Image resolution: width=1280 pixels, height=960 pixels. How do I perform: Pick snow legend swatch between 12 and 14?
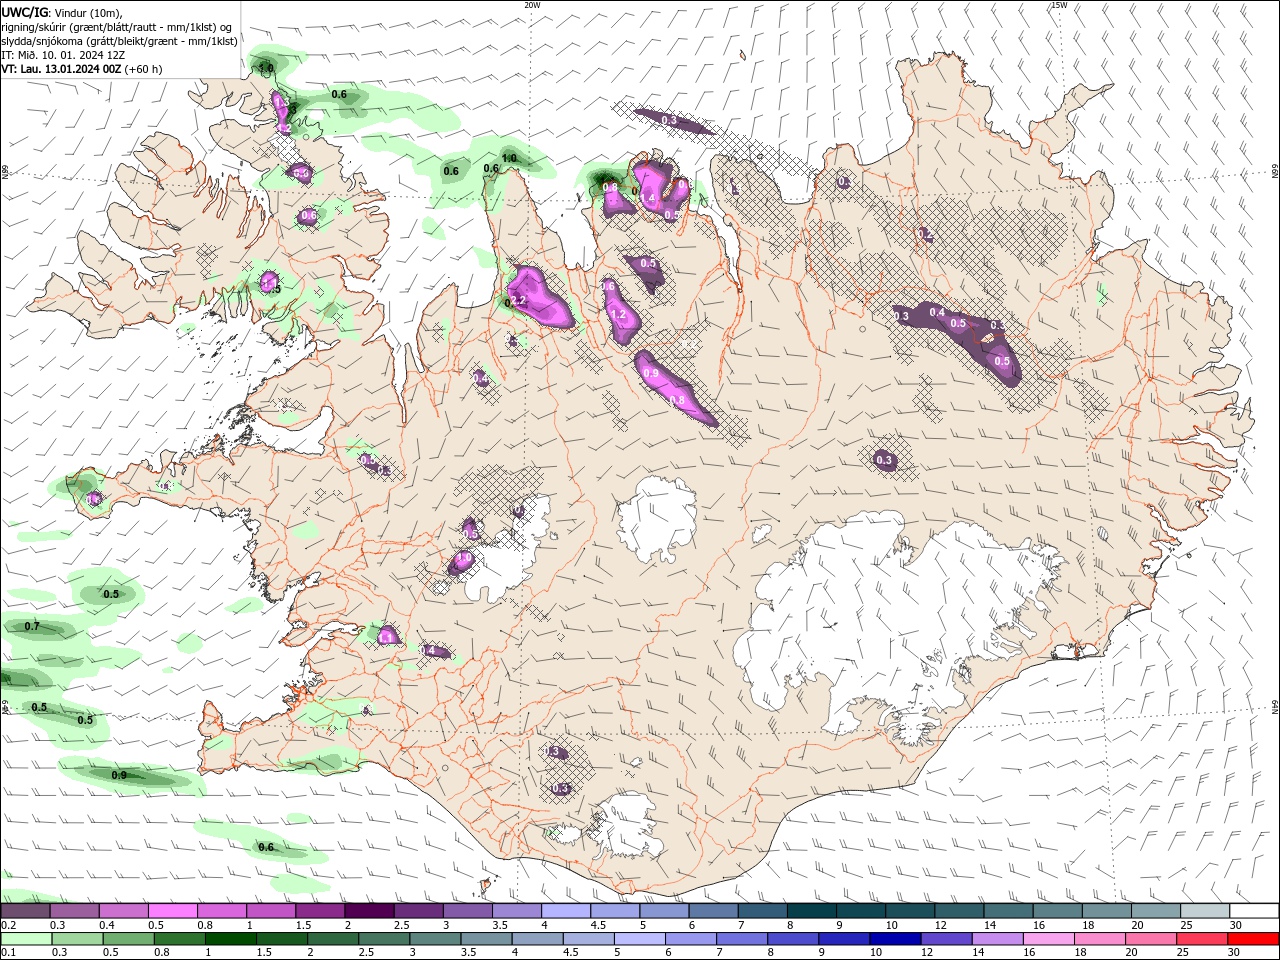click(x=959, y=910)
